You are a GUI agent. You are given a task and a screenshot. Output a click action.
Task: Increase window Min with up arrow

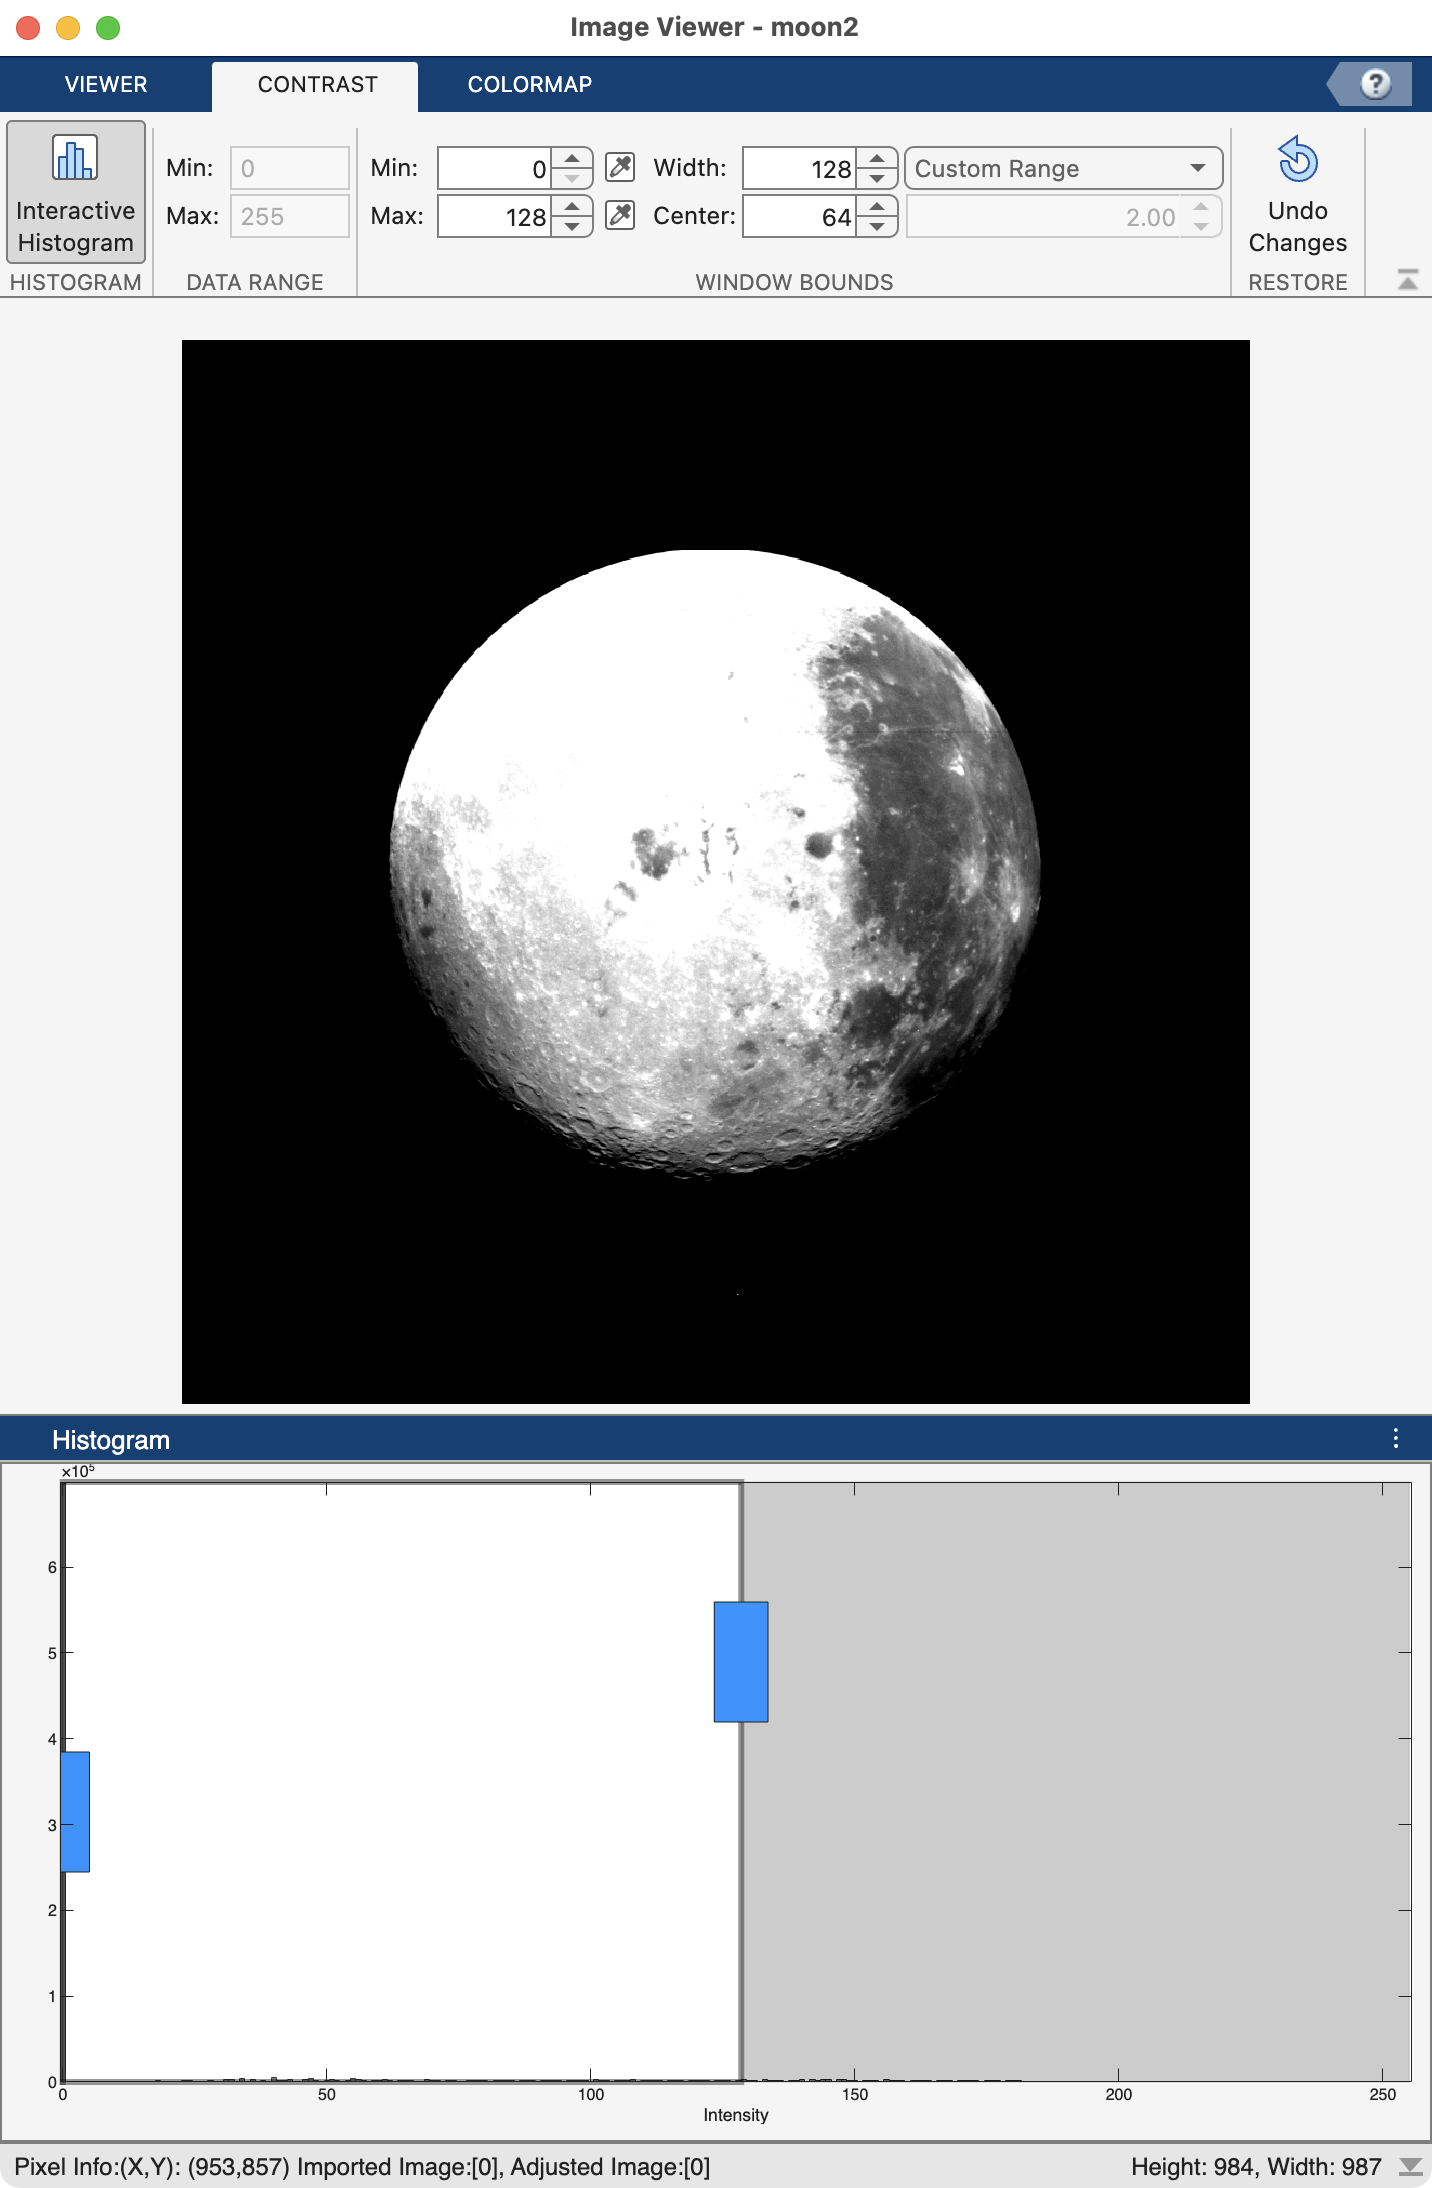572,159
